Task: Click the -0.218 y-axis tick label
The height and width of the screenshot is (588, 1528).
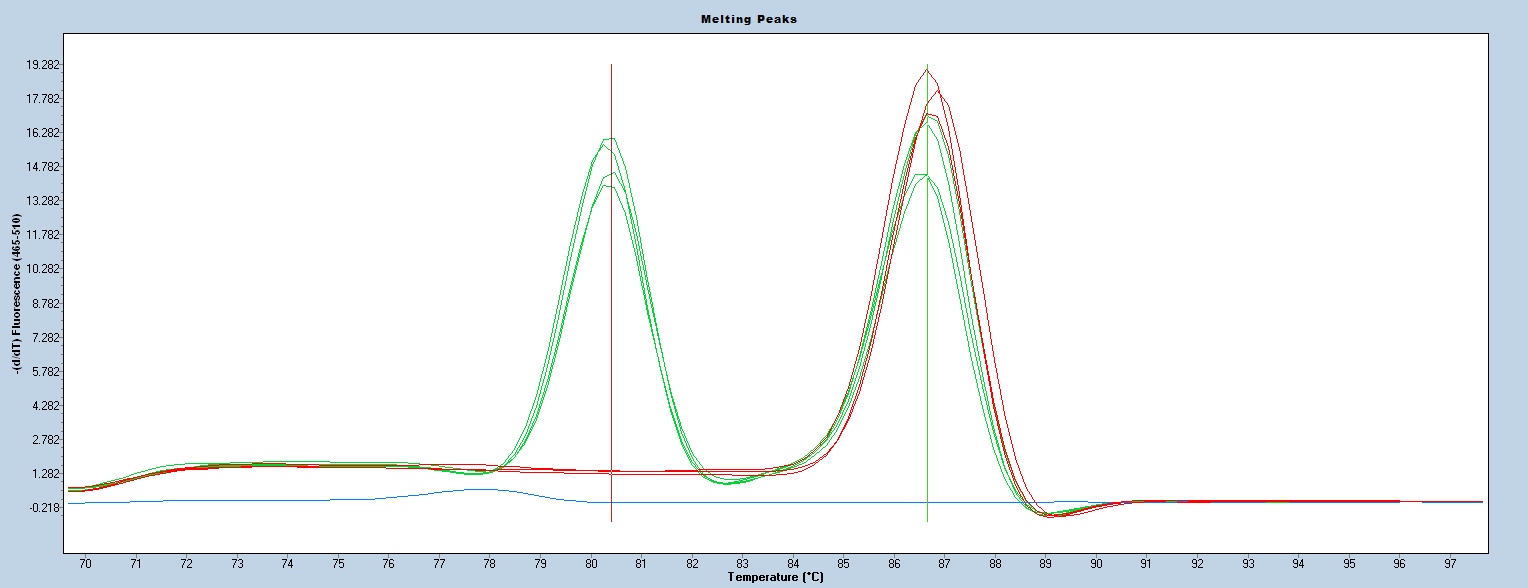Action: click(43, 508)
